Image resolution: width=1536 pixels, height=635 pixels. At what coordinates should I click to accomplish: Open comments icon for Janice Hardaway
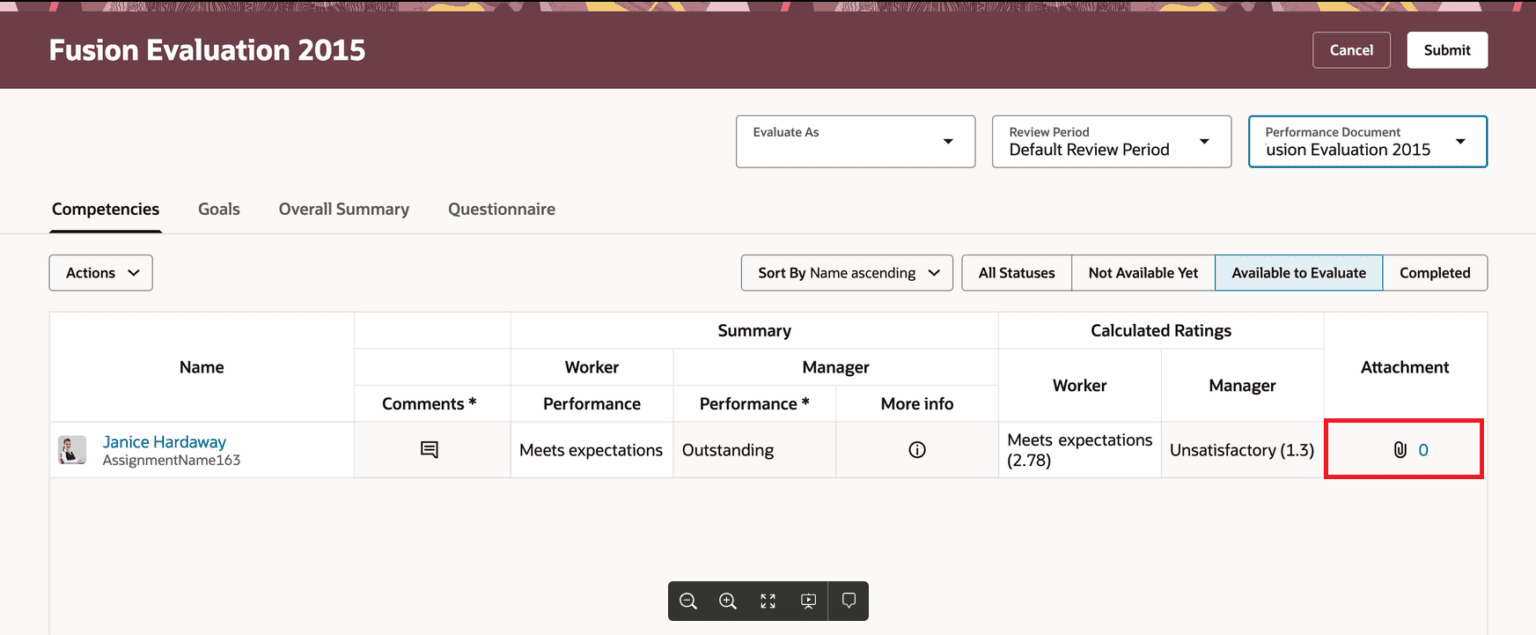tap(431, 450)
